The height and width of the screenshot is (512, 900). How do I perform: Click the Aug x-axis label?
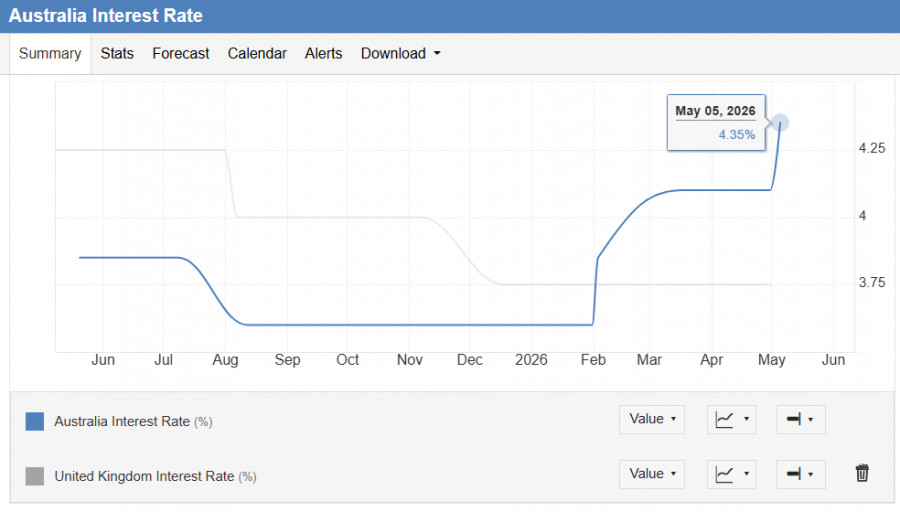coord(225,360)
